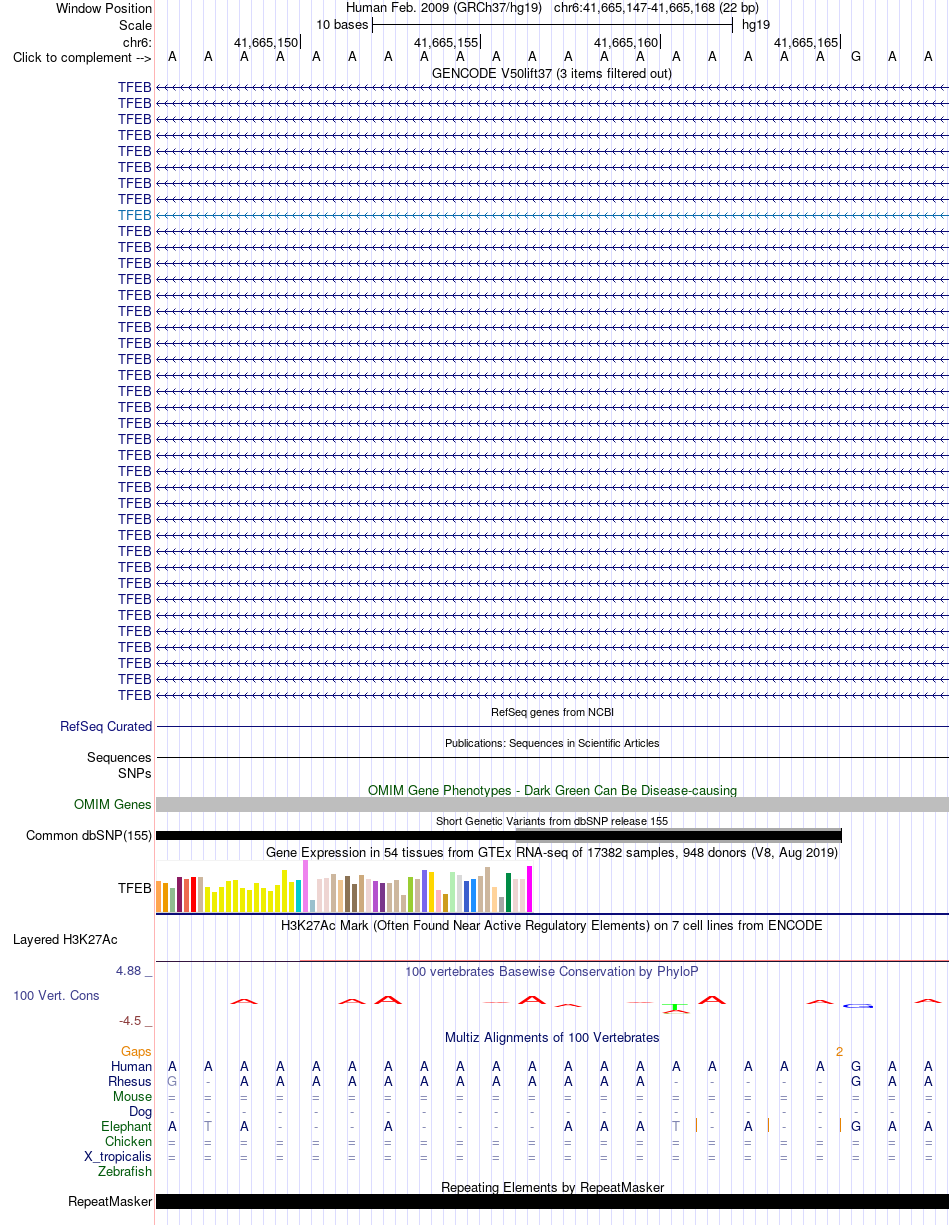Screen dimensions: 950x1225
Task: Click the Window Position ruler label
Action: click(104, 9)
